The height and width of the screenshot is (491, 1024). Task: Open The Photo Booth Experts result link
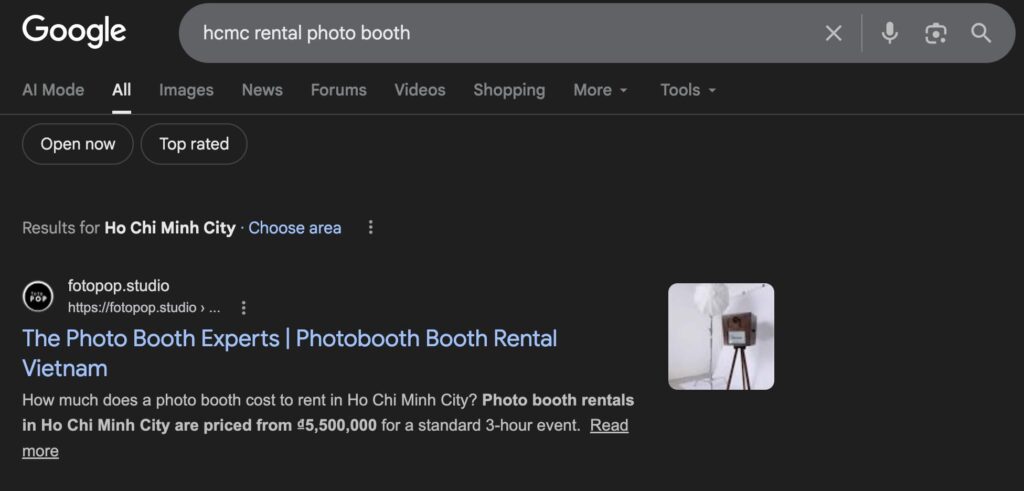pos(289,339)
